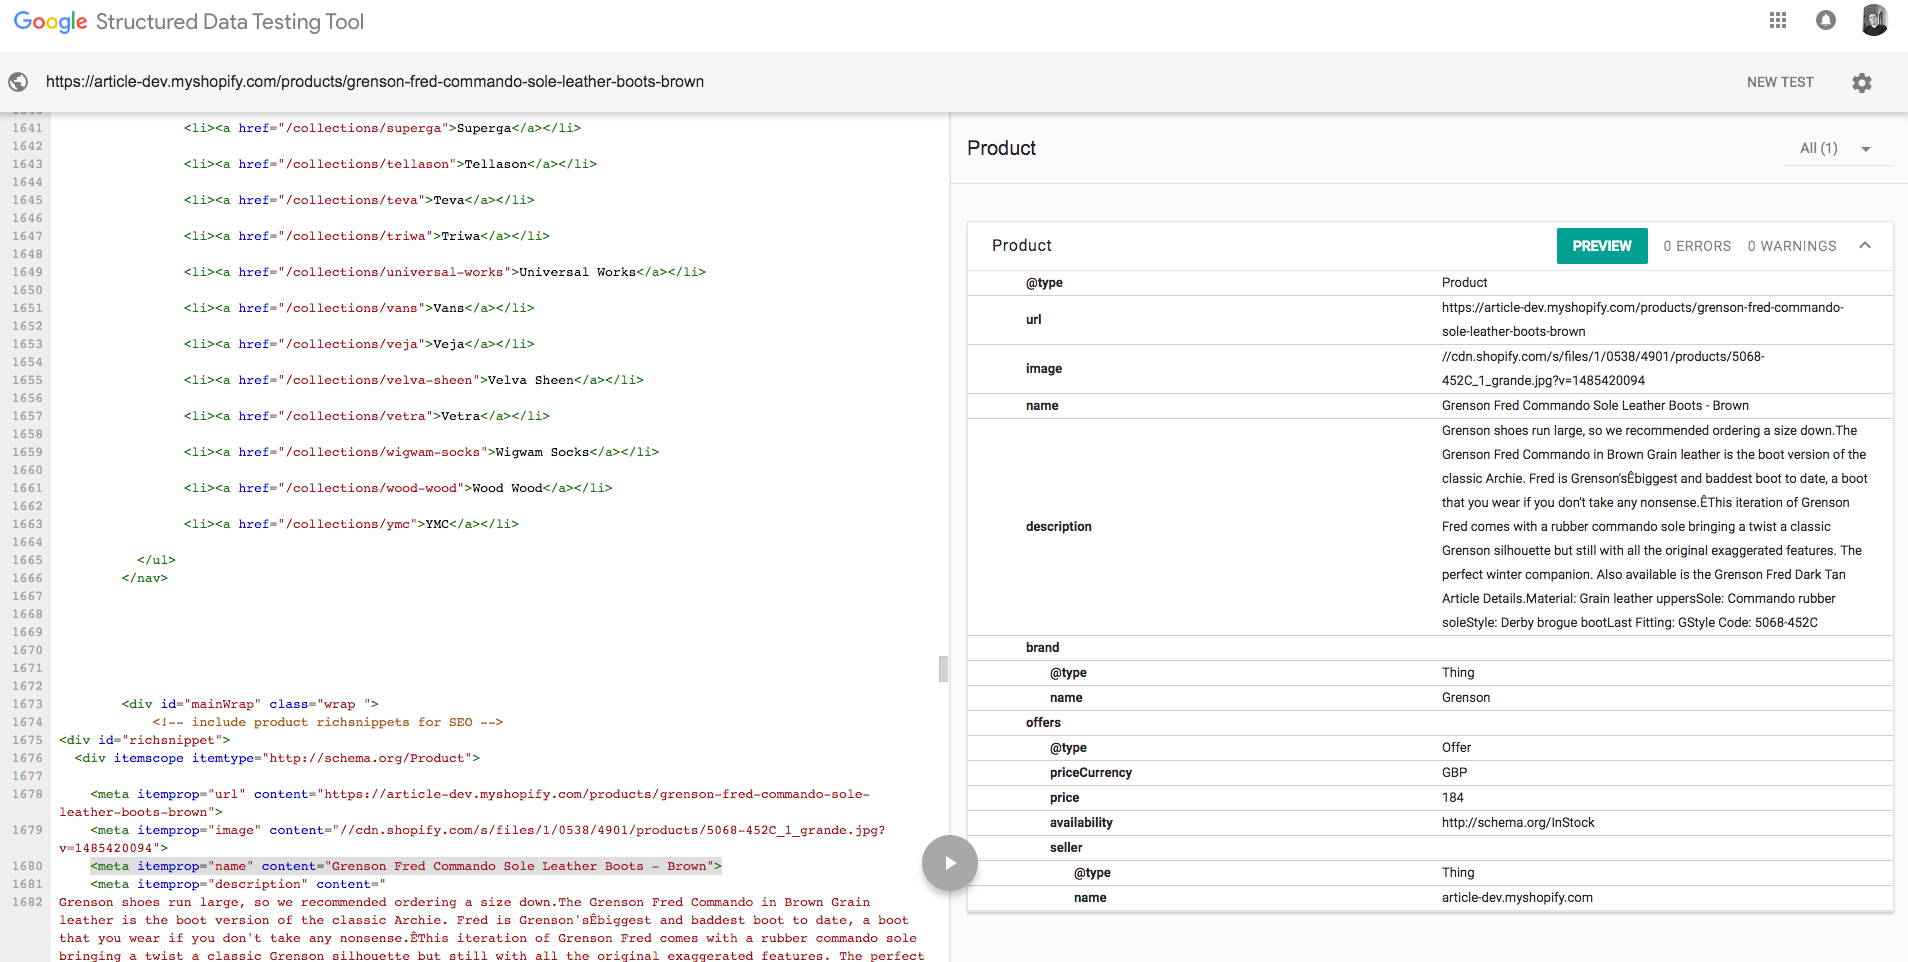
Task: Open the Google apps grid menu
Action: [x=1778, y=20]
